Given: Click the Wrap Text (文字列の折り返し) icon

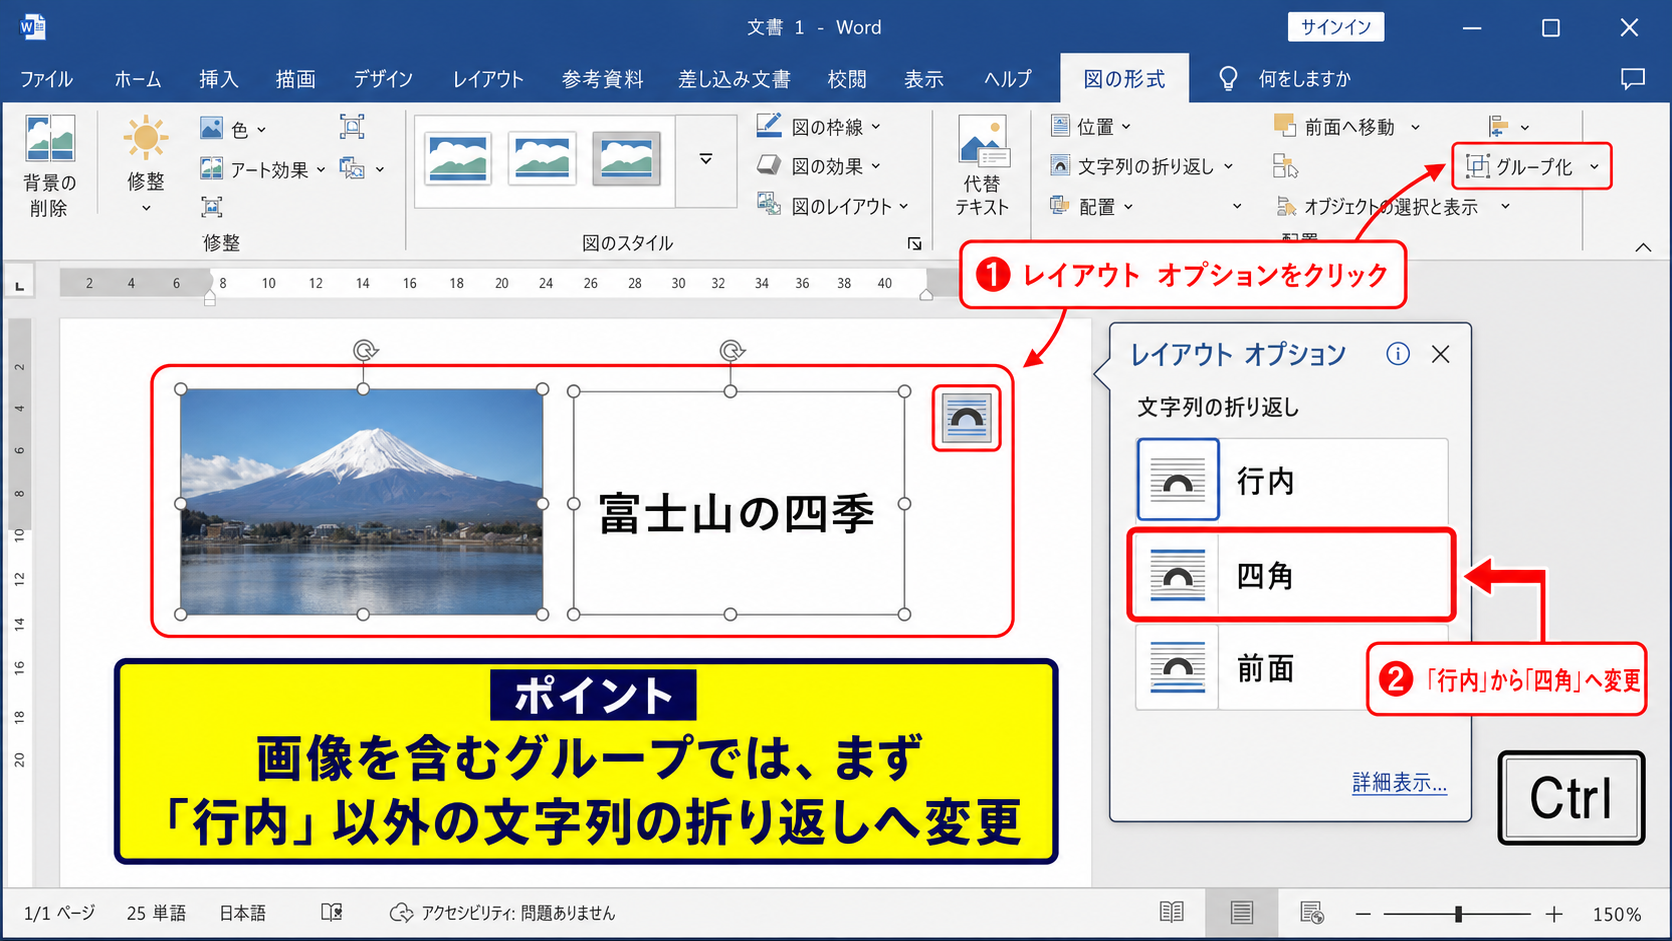Looking at the screenshot, I should pyautogui.click(x=1060, y=166).
